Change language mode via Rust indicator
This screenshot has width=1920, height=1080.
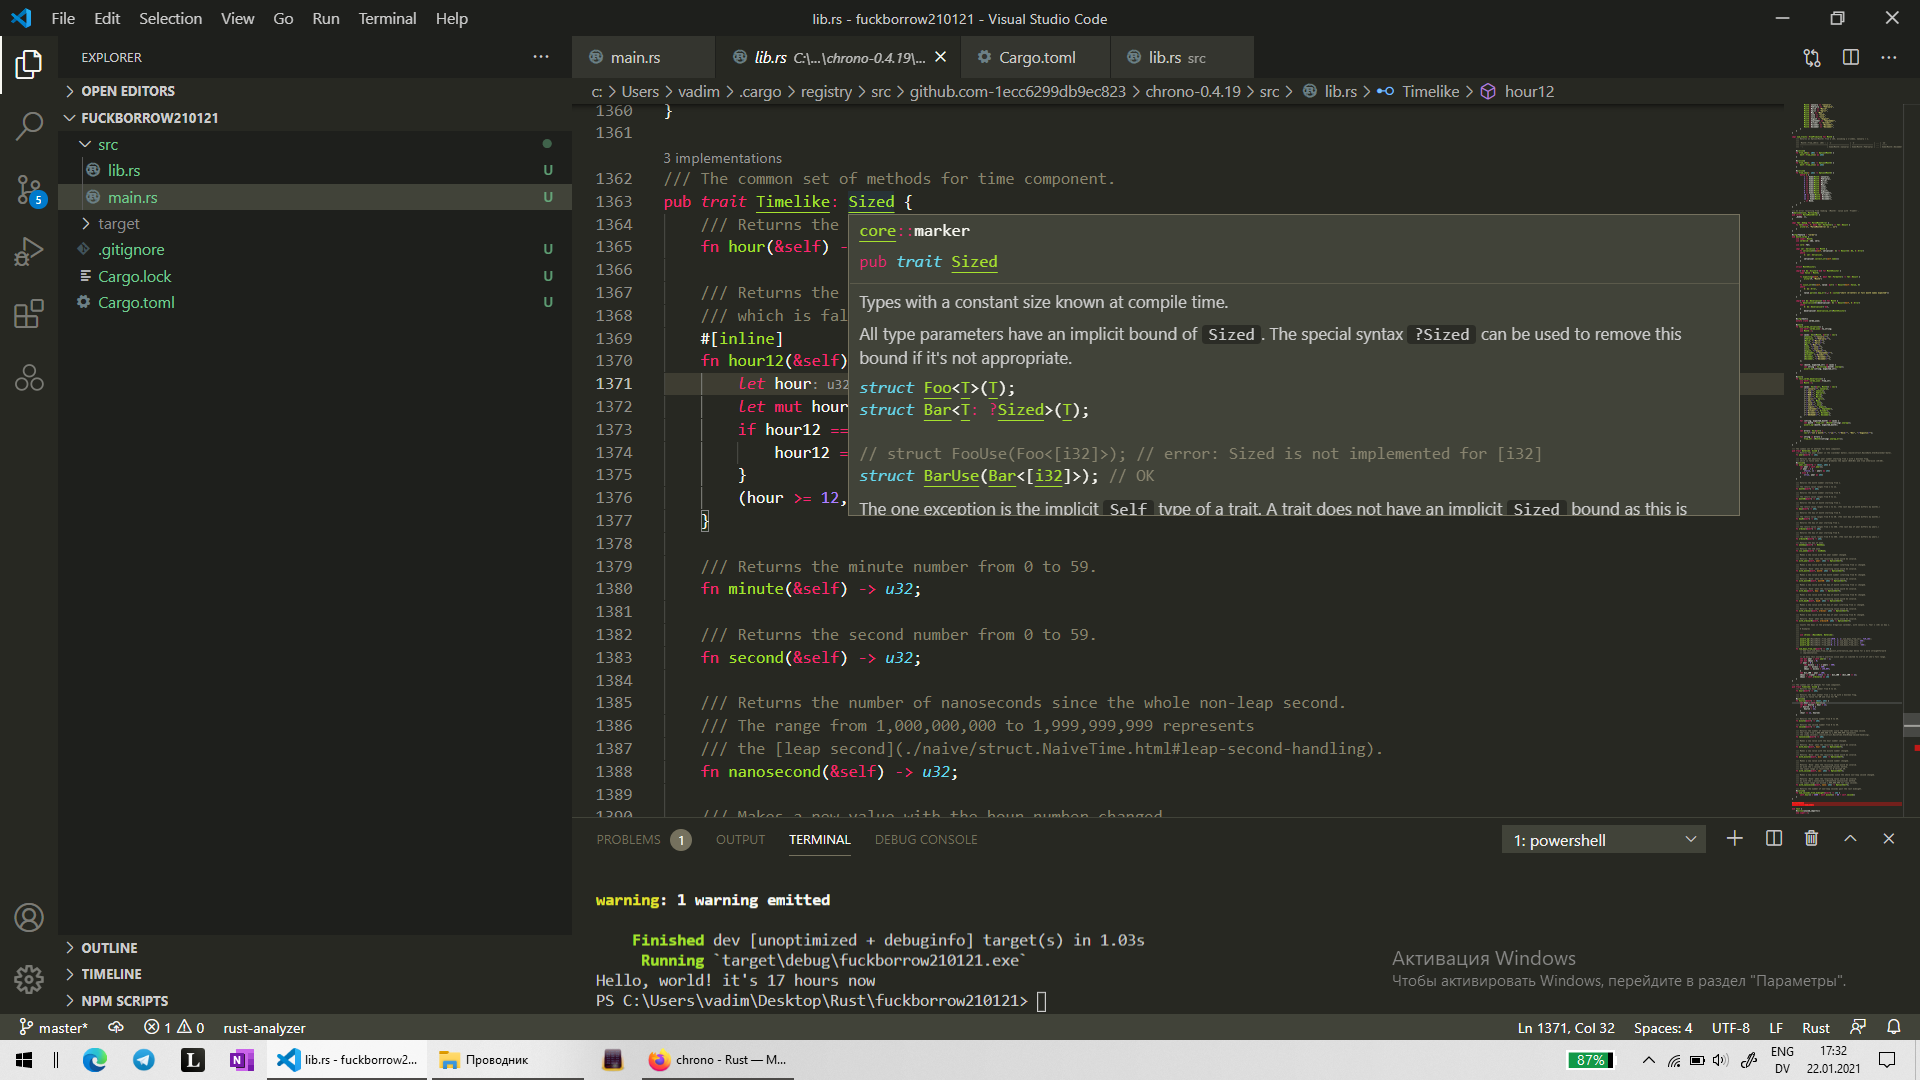tap(1815, 1027)
